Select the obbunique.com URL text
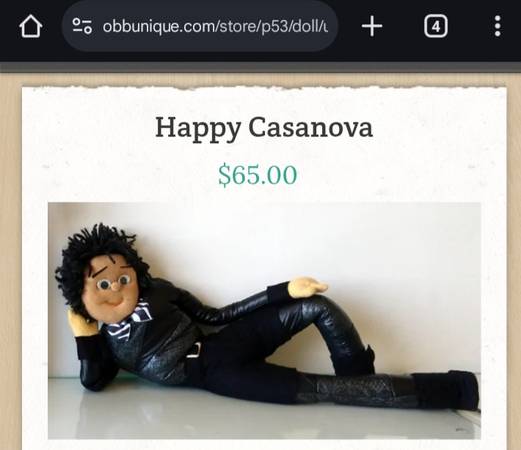 (x=215, y=26)
